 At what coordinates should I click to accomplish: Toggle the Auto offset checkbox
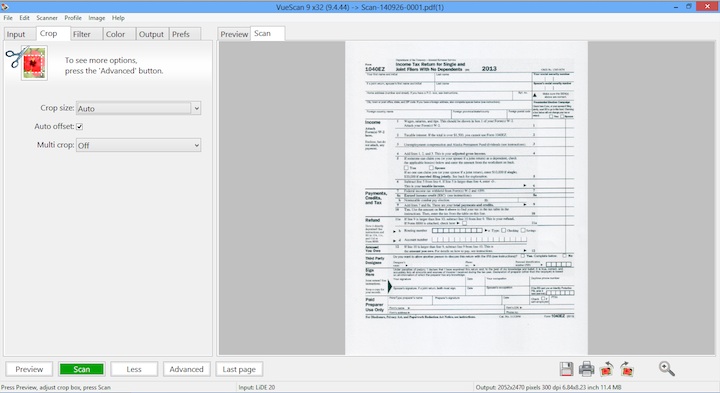79,126
